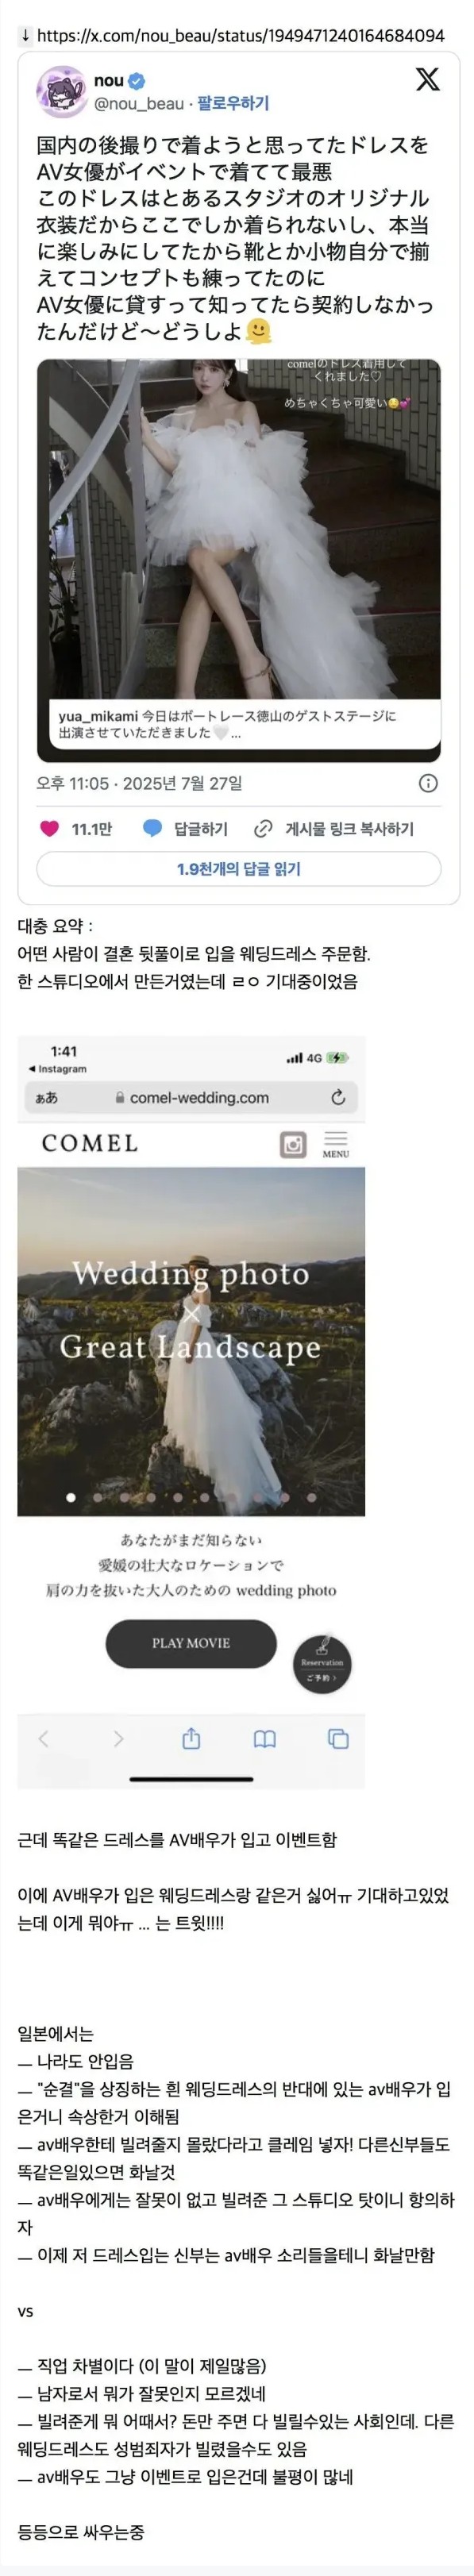Click 1.9천개의 답글 읽기 button
This screenshot has width=474, height=2576.
pos(239,868)
